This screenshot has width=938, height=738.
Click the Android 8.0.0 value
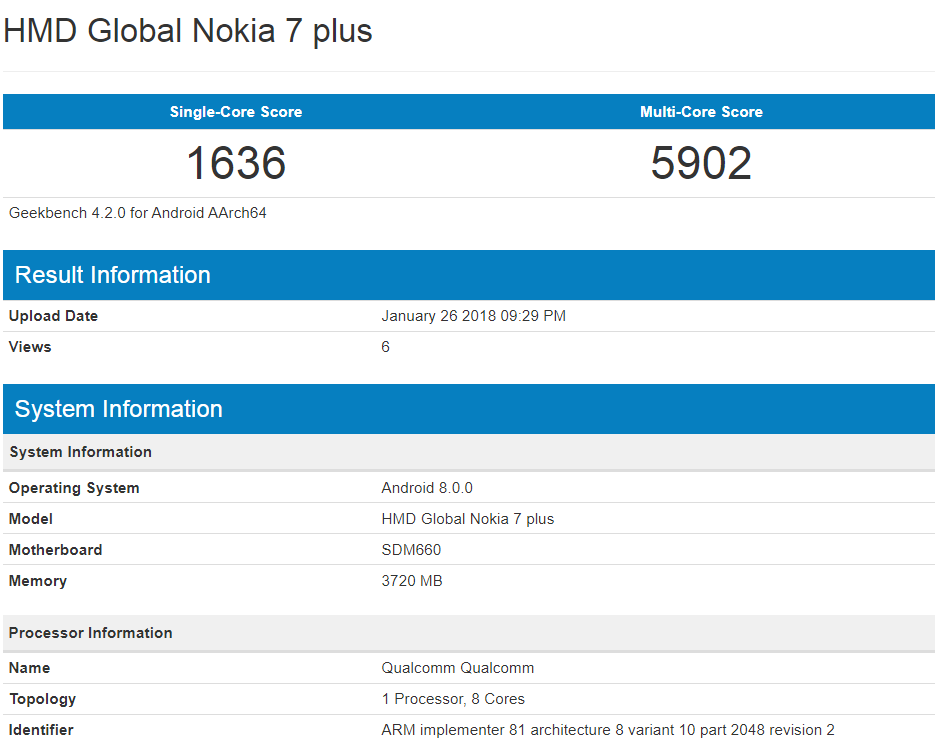pos(427,488)
